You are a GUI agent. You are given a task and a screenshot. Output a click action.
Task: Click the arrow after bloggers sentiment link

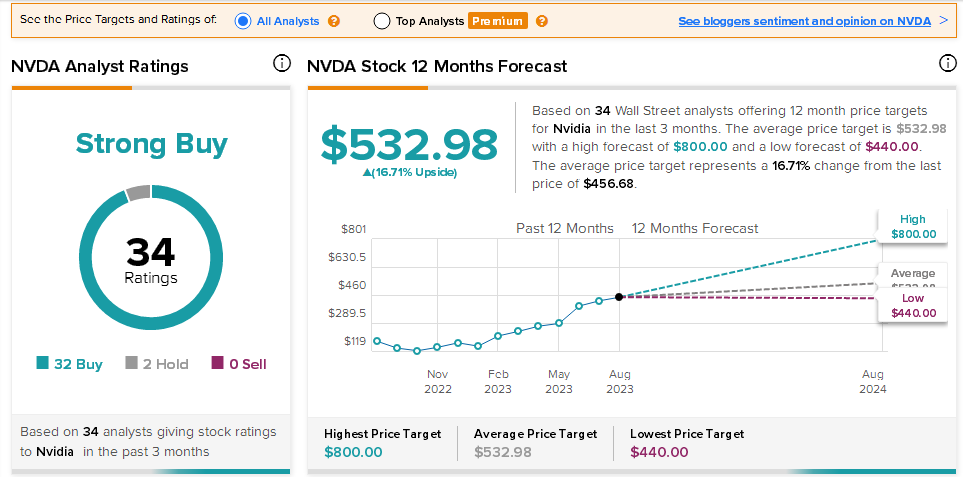[943, 20]
